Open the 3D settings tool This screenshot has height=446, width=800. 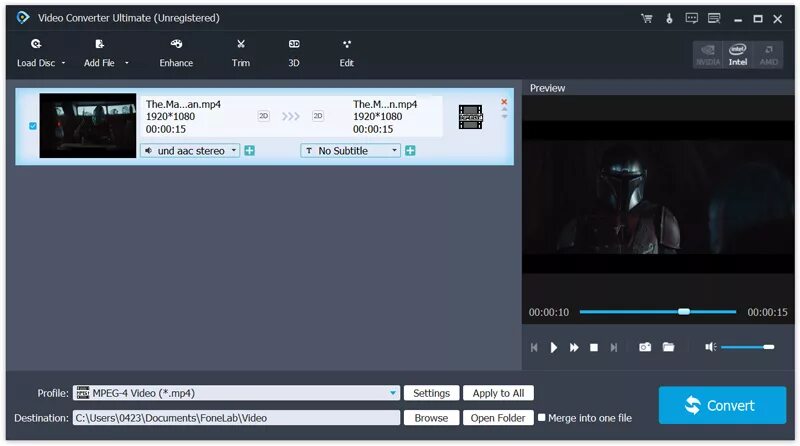[x=294, y=53]
